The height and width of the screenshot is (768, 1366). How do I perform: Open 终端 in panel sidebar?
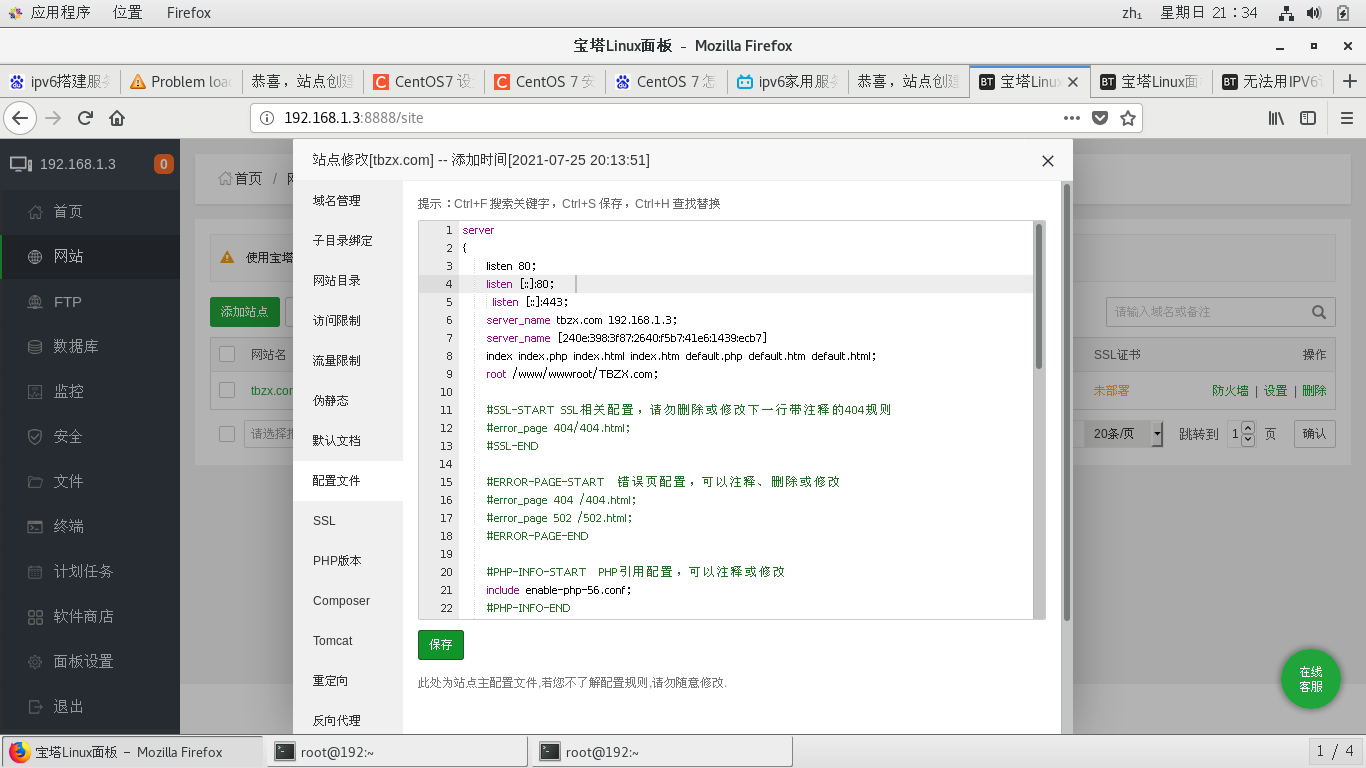(x=90, y=526)
